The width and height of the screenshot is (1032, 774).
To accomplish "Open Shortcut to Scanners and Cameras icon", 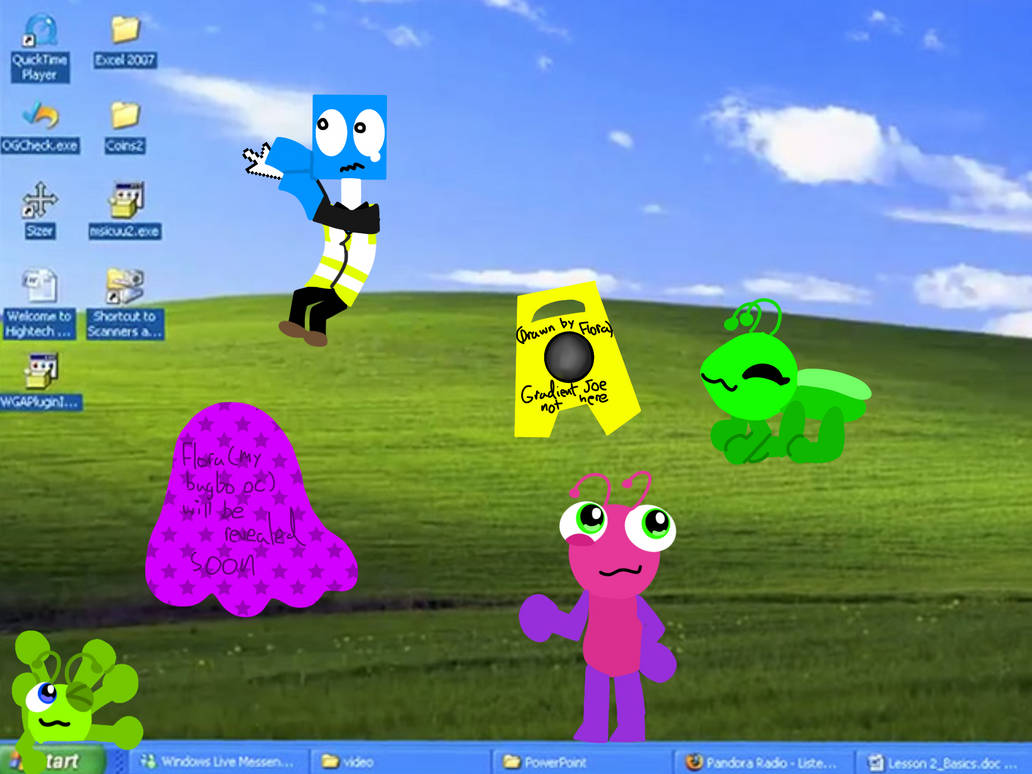I will tap(125, 303).
